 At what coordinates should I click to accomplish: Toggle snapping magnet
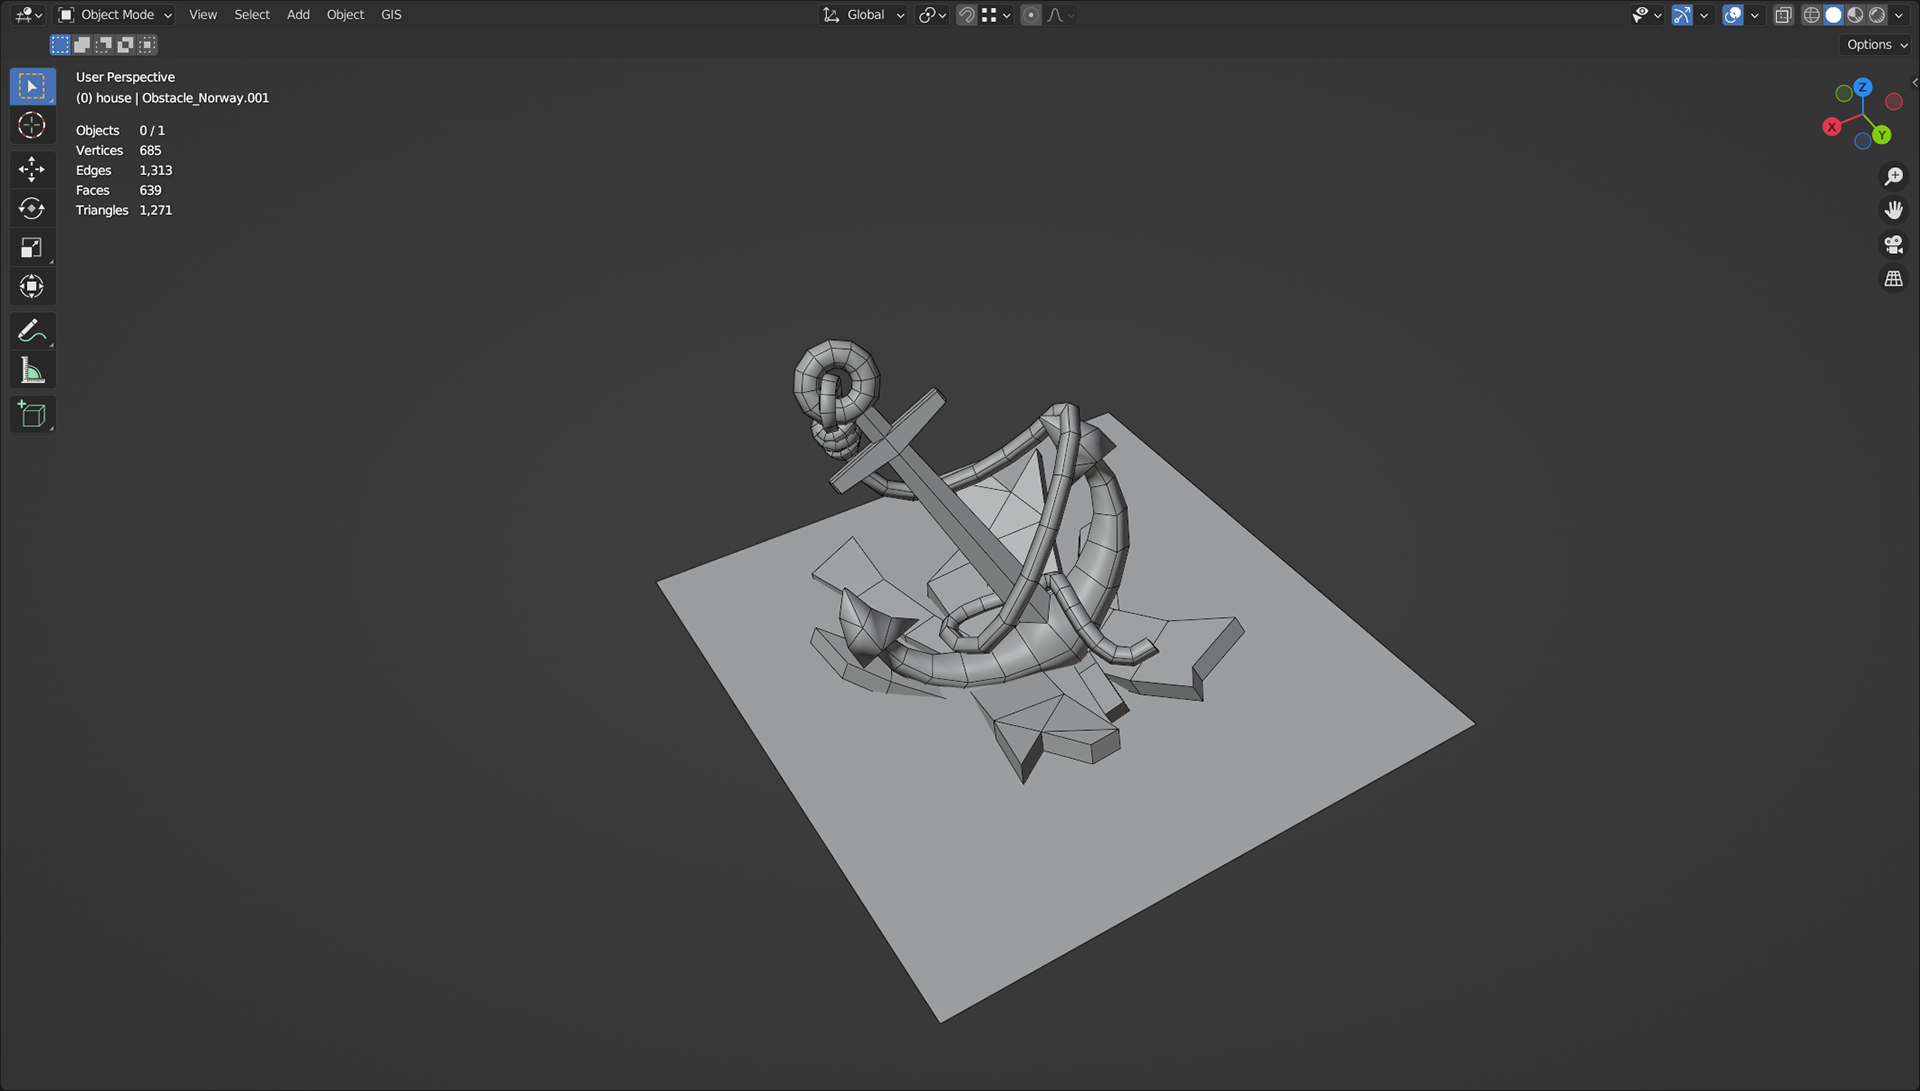click(966, 15)
